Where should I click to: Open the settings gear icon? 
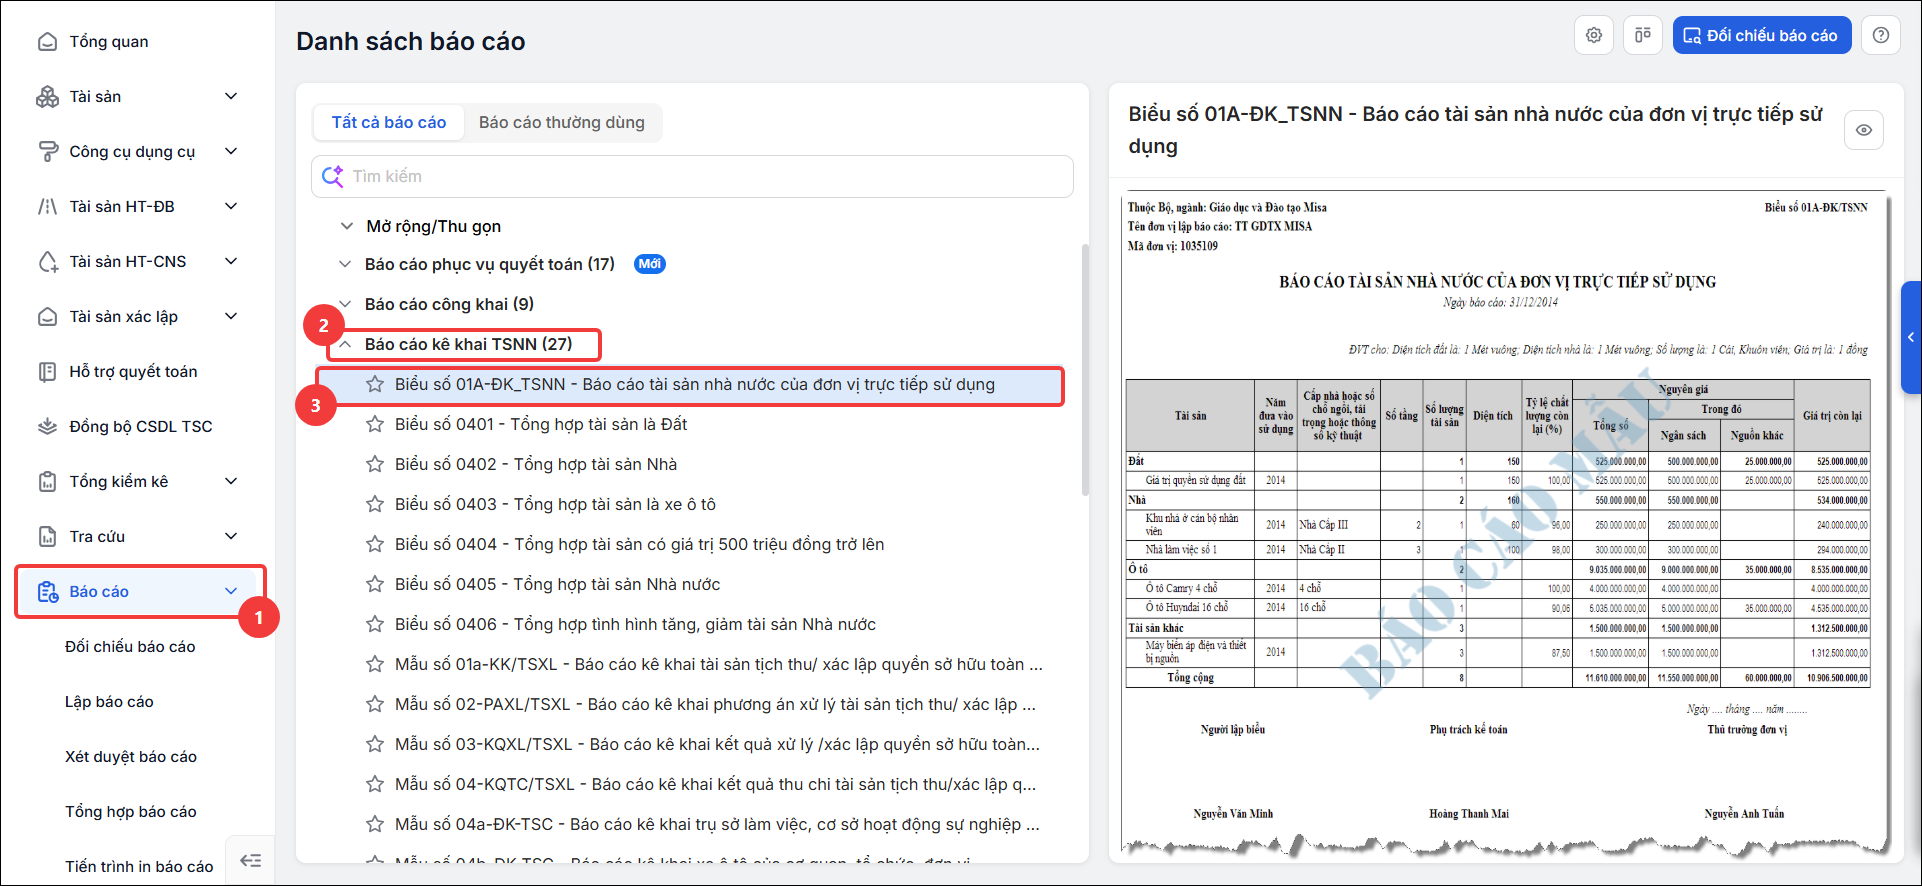click(x=1594, y=35)
